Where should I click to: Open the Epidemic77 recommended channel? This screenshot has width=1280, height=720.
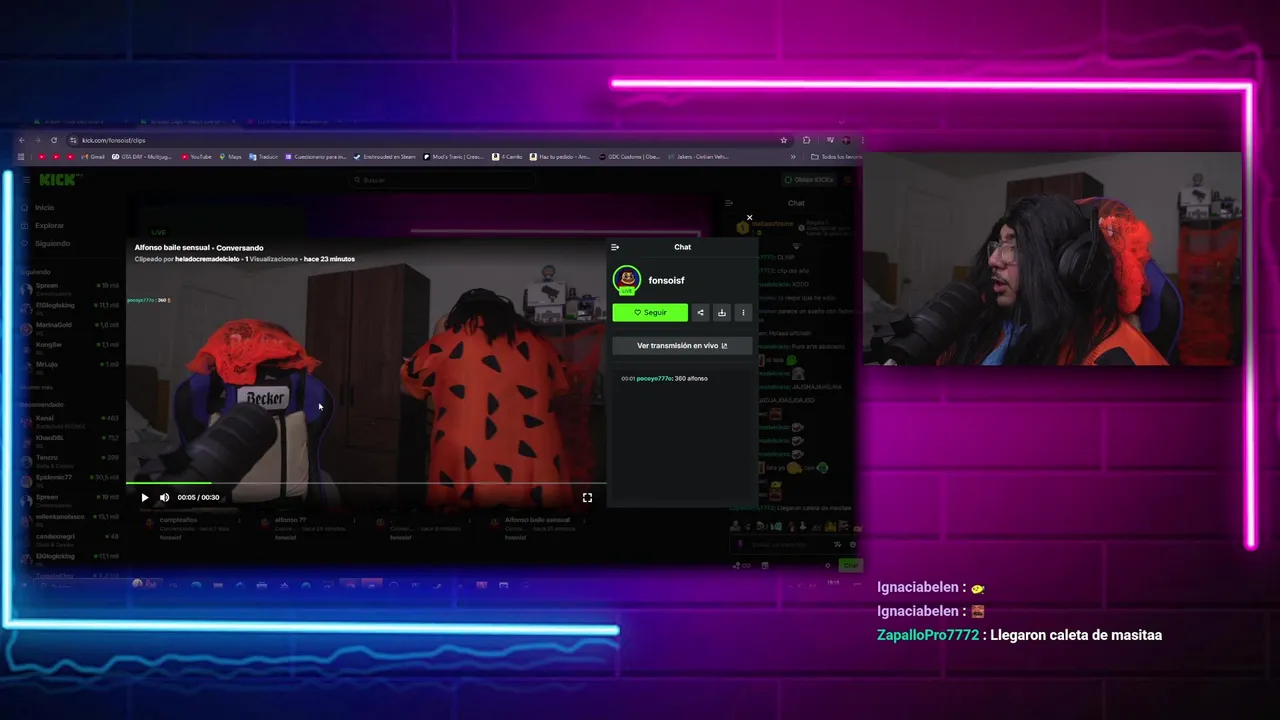tap(70, 479)
